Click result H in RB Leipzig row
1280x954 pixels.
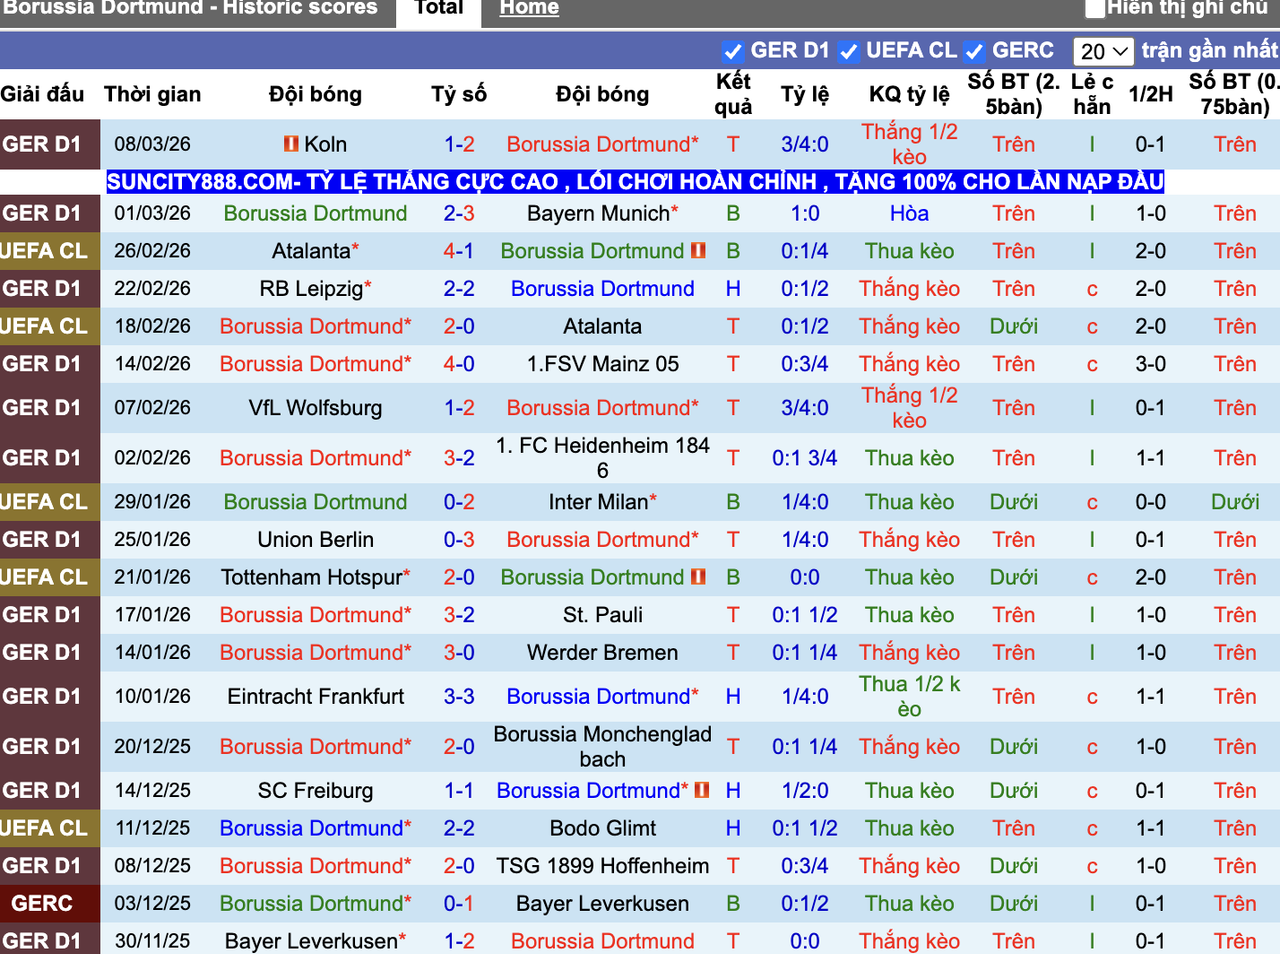click(733, 289)
